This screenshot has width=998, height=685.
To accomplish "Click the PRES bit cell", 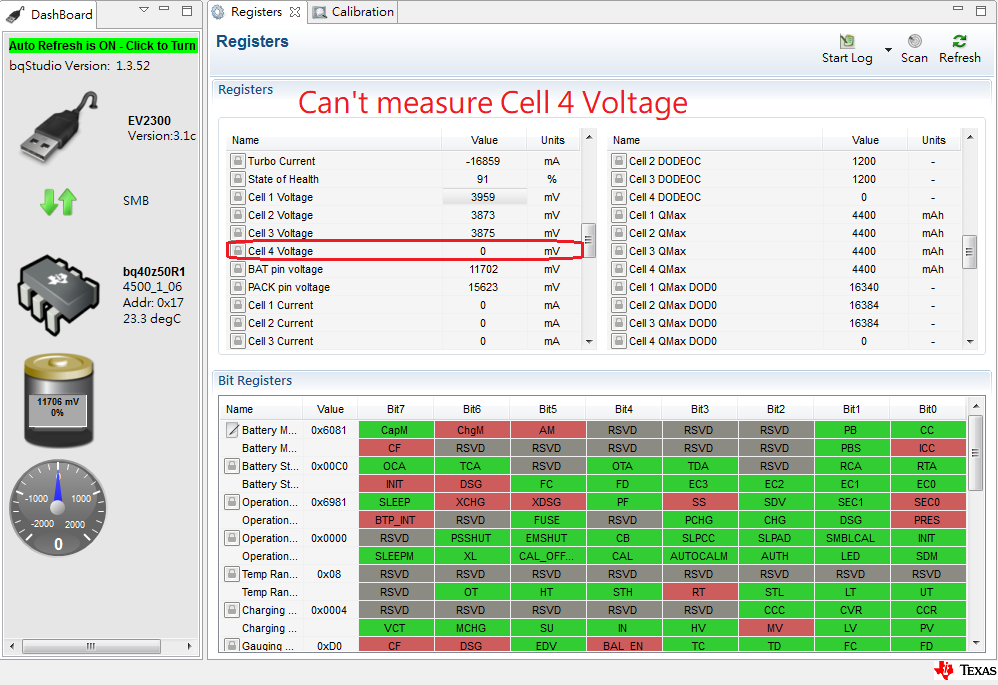I will [927, 520].
